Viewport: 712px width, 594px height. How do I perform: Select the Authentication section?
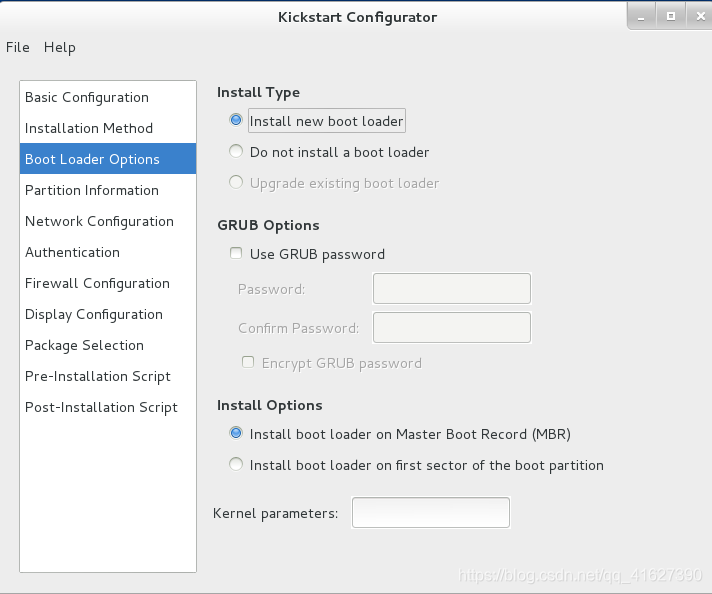click(108, 252)
